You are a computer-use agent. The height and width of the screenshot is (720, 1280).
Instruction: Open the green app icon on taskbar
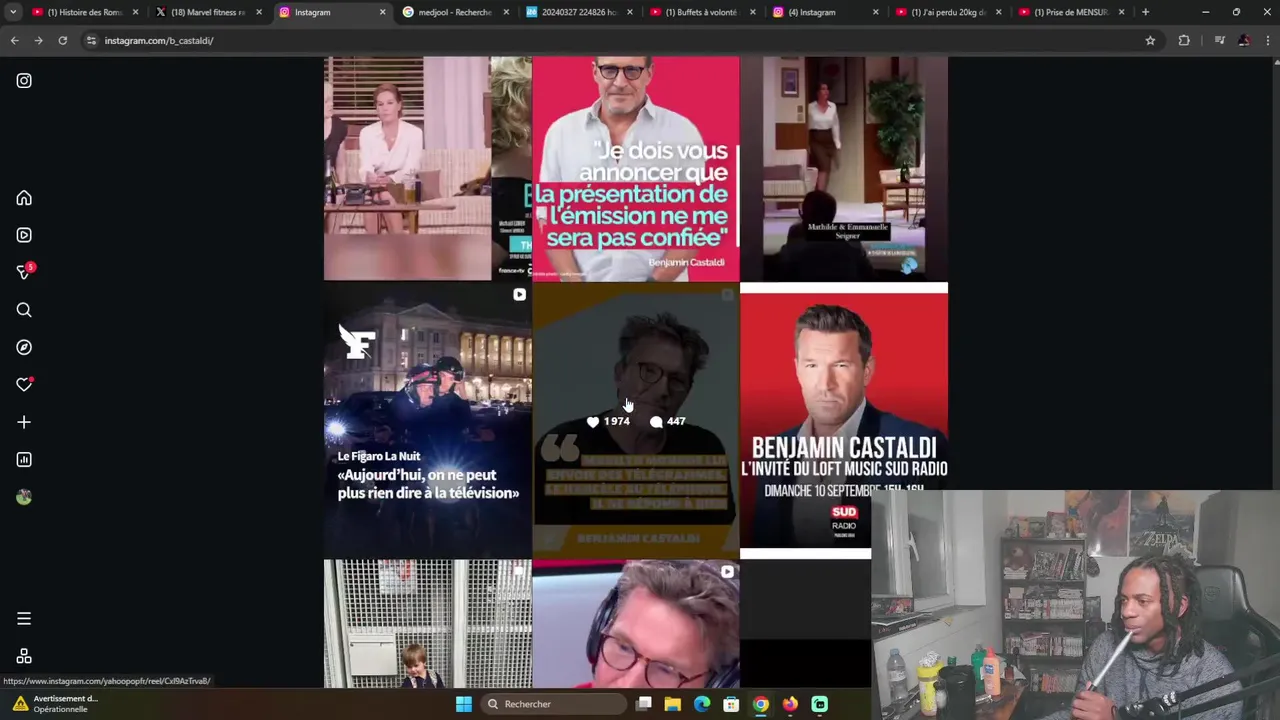pos(820,704)
